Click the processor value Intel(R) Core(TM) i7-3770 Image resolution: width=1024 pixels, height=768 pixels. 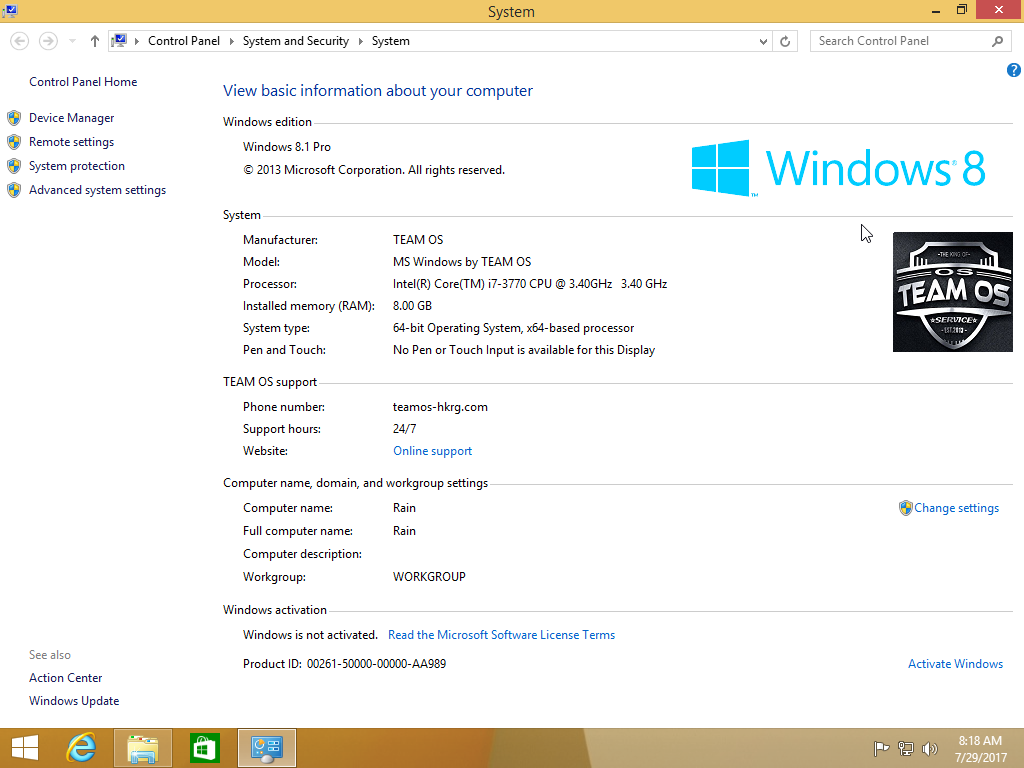click(530, 284)
